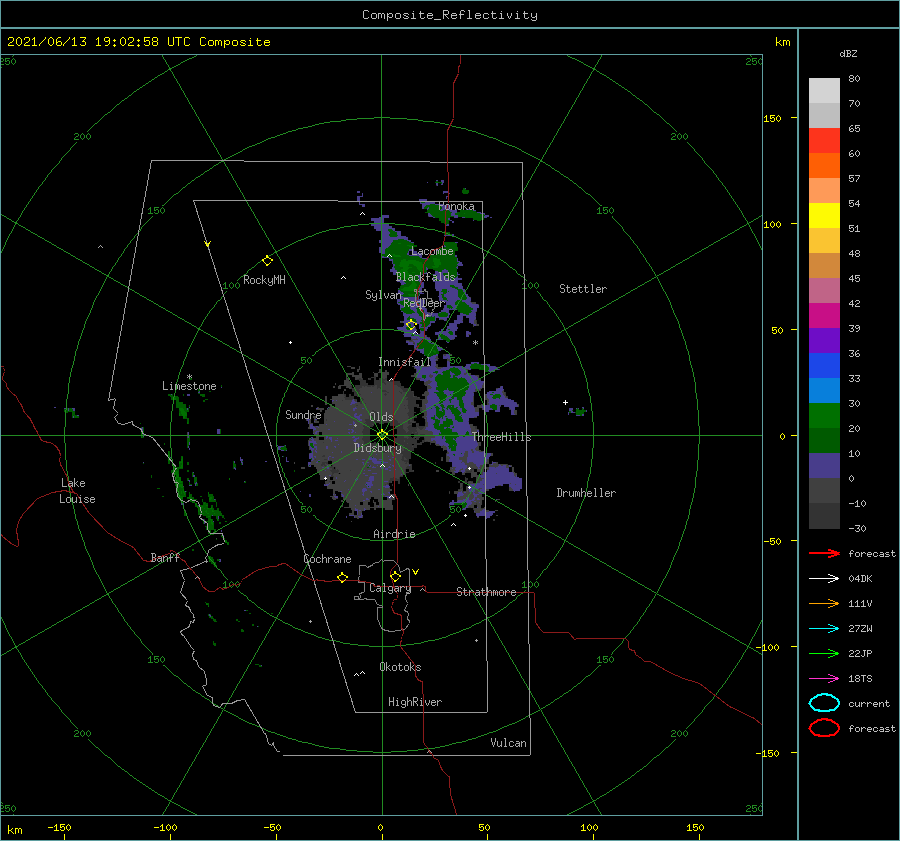900x841 pixels.
Task: Select the light gray 70–80 dBZ swatch
Action: tap(824, 91)
